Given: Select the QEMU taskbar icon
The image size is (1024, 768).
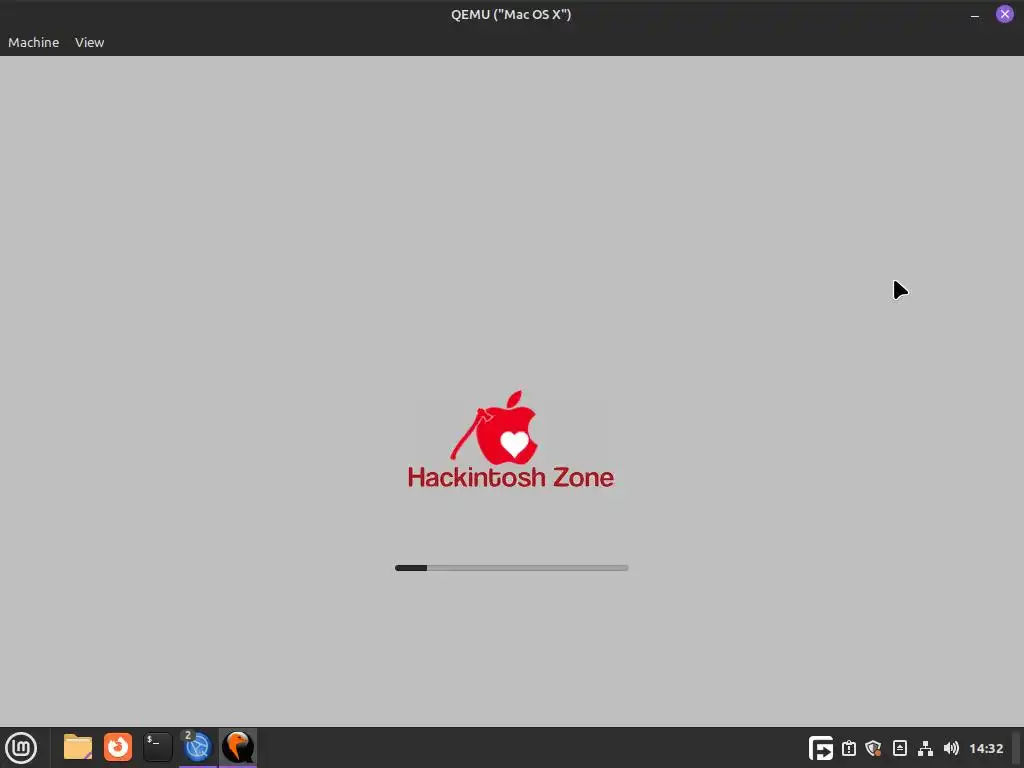Looking at the screenshot, I should coord(238,747).
